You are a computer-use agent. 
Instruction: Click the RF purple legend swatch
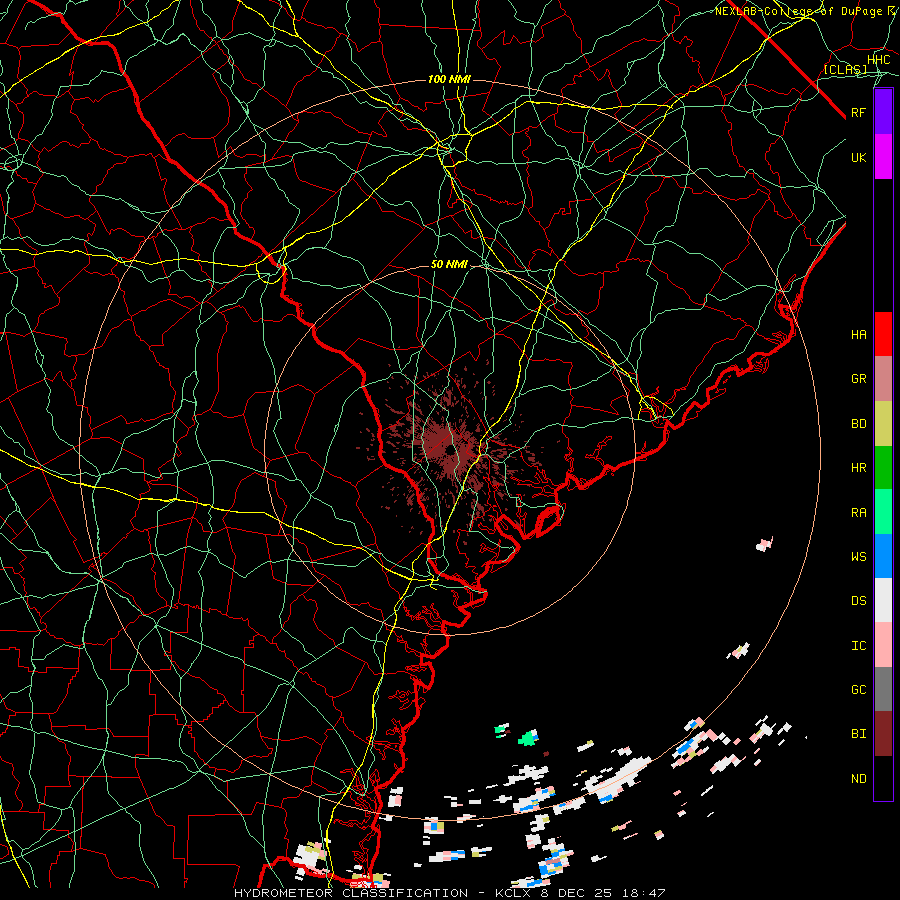pos(883,112)
